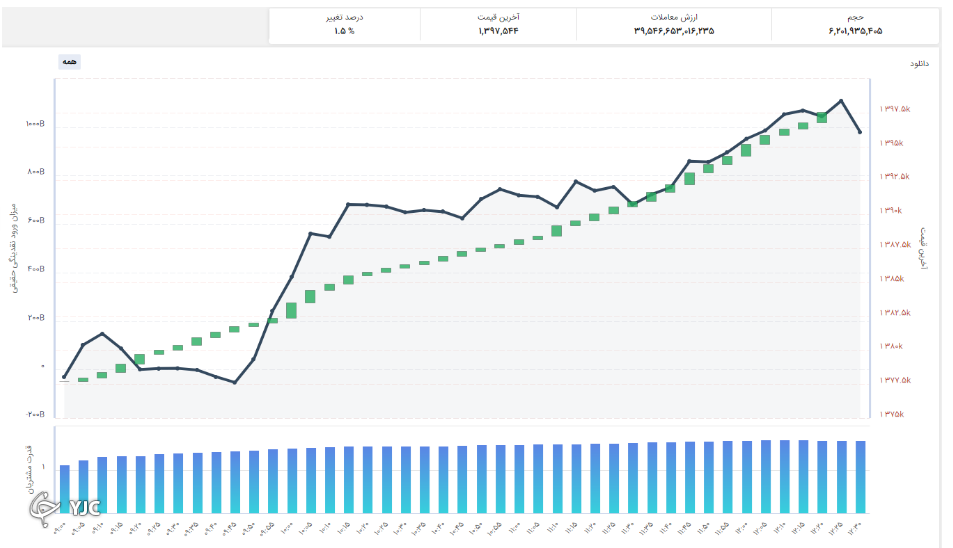
Task: Click the tall green candle near 10:00
Action: click(291, 310)
